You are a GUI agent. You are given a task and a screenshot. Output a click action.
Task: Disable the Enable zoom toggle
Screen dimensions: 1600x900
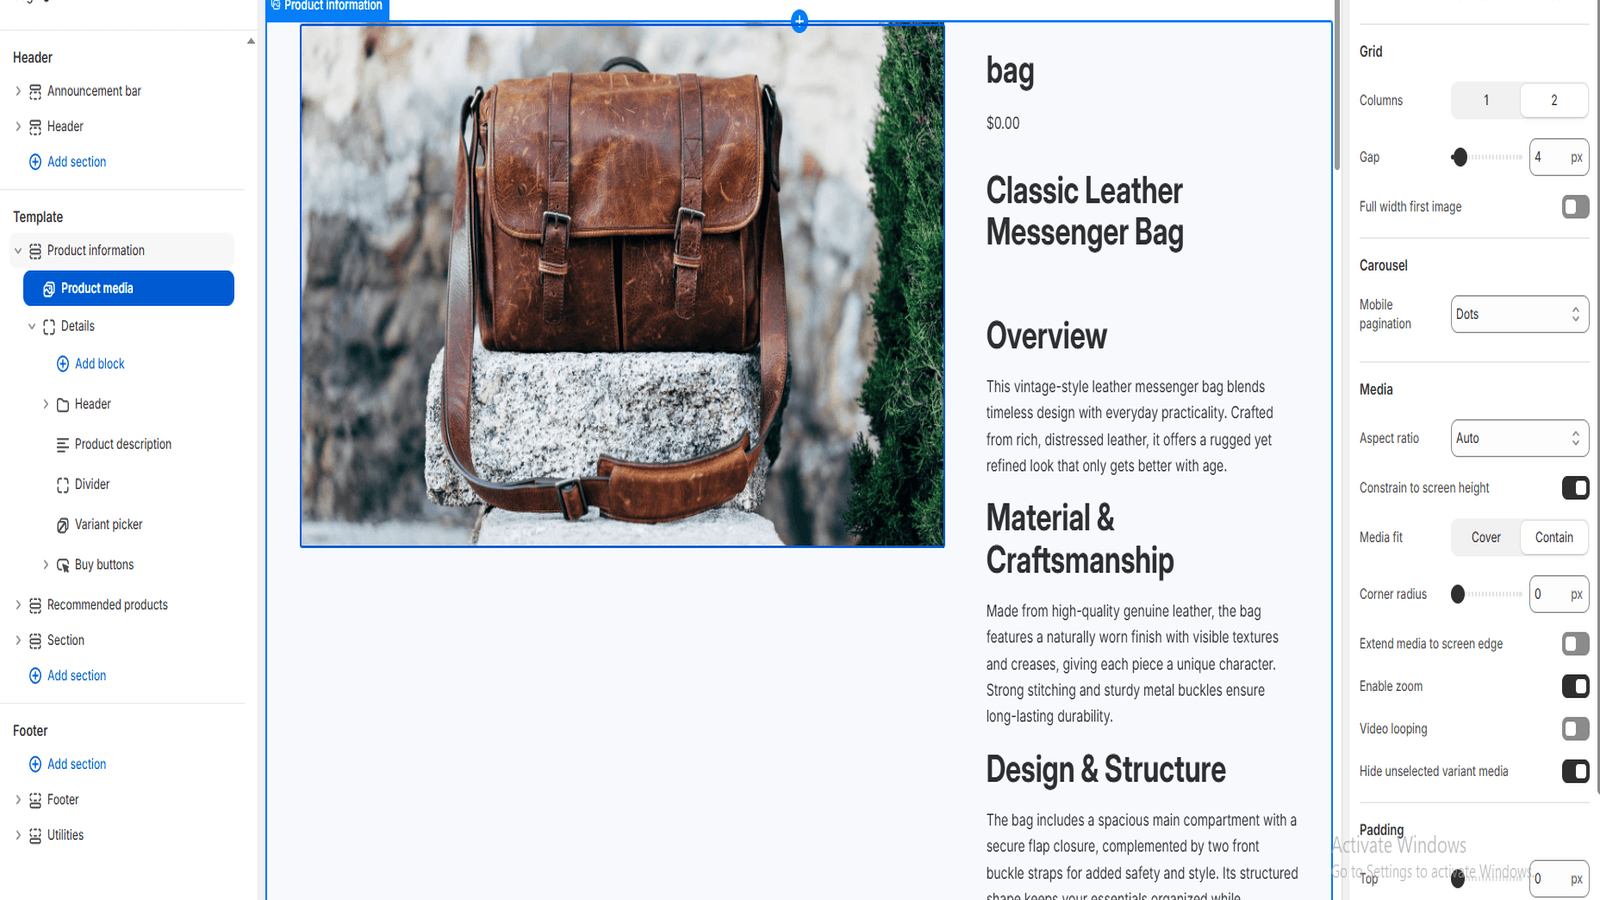1575,686
